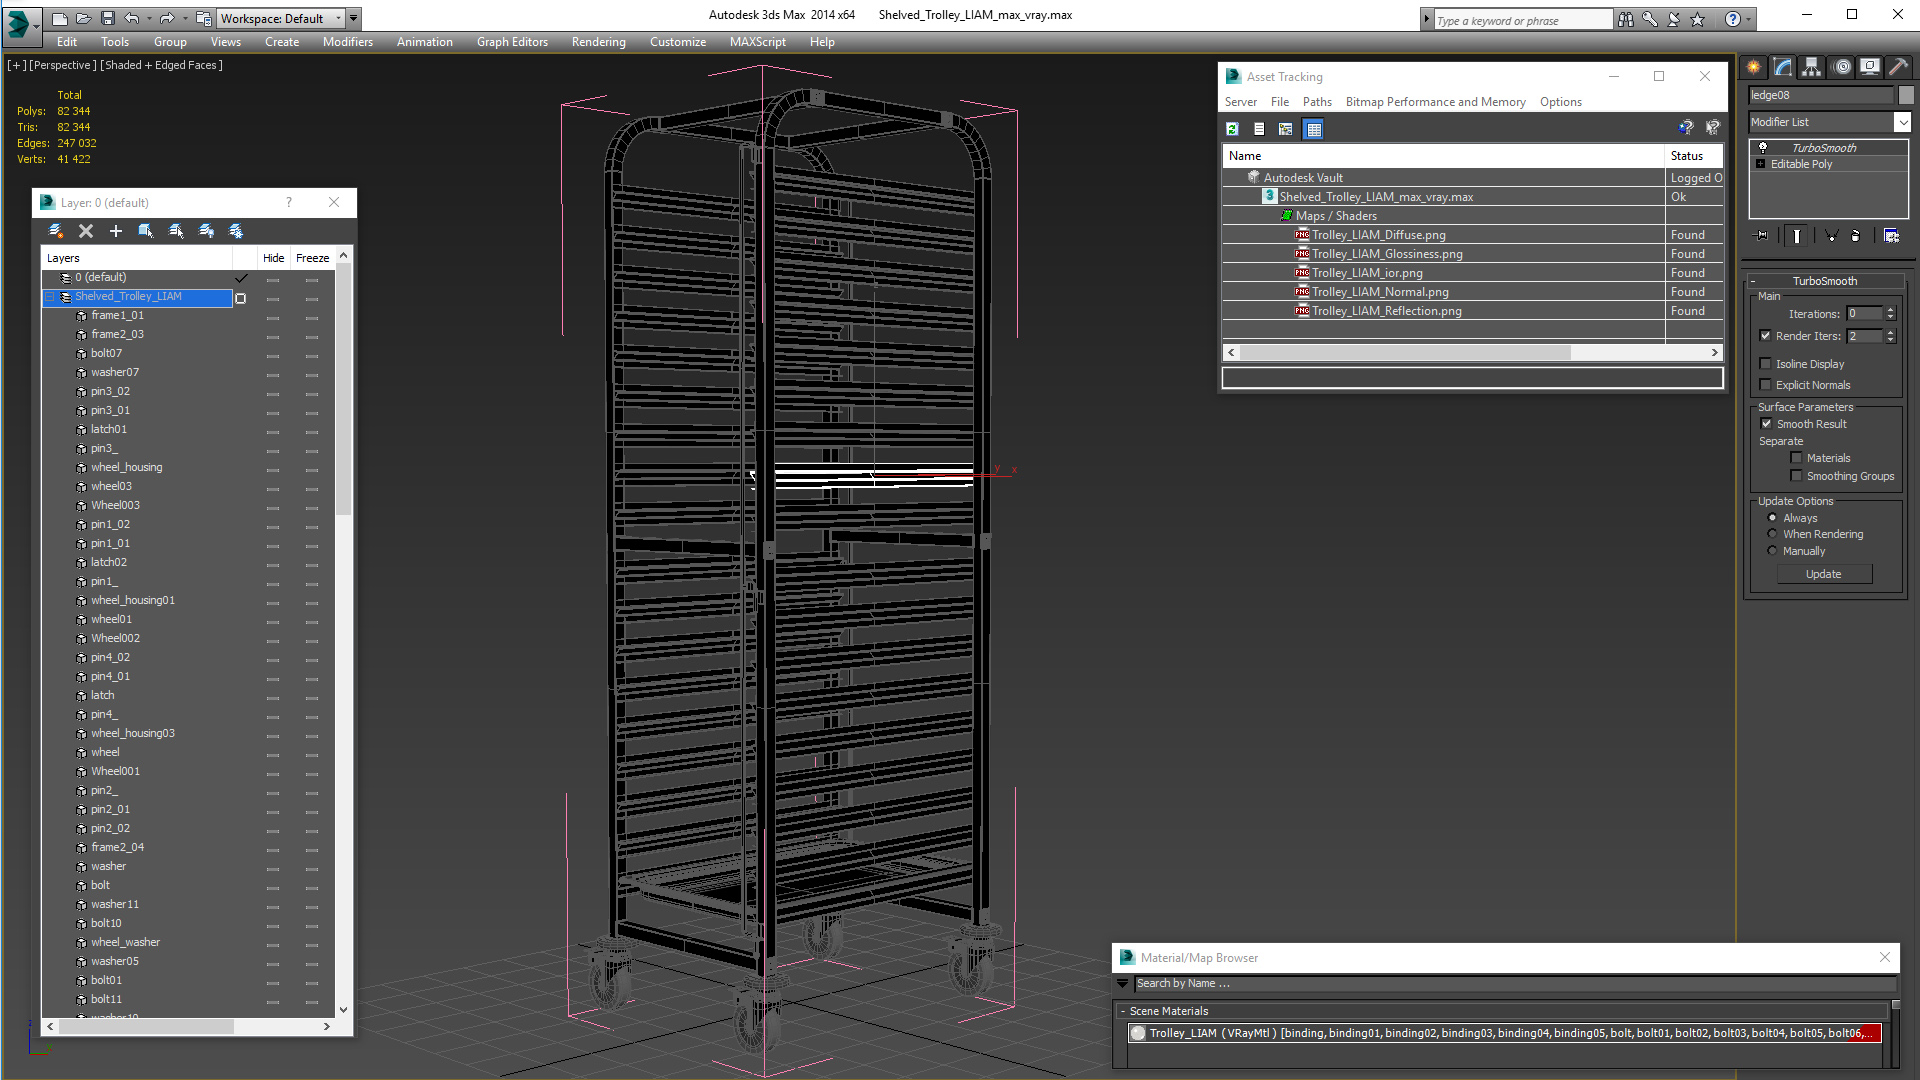1920x1080 pixels.
Task: Click the ledge08 object color swatch
Action: tap(1906, 95)
